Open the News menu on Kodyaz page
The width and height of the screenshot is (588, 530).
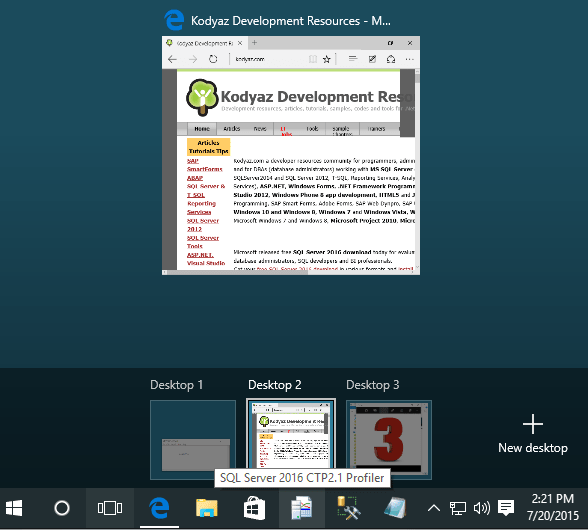(260, 129)
